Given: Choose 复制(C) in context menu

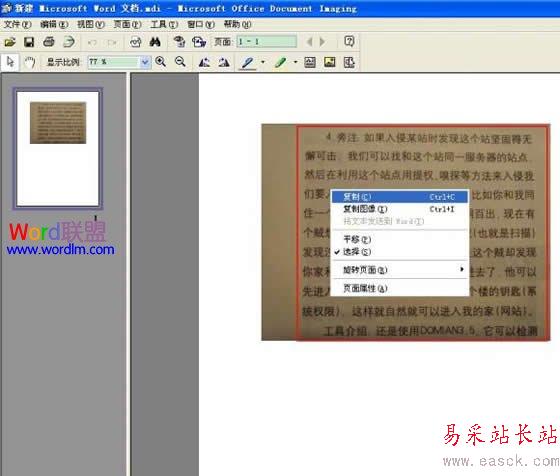Looking at the screenshot, I should (400, 197).
